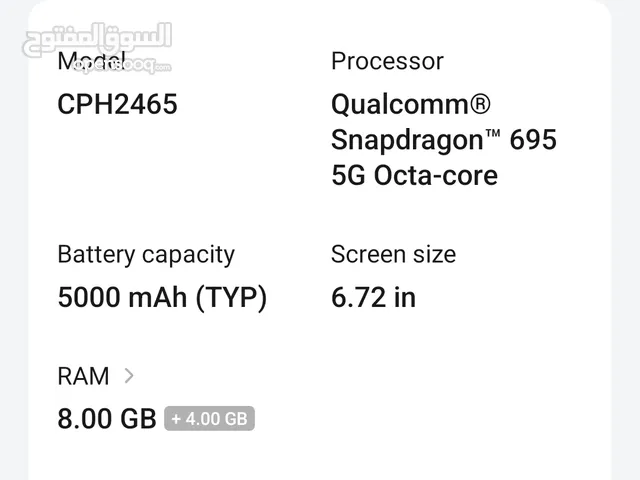Screen dimensions: 640x480
Task: Select the 6.72 in value
Action: 373,298
